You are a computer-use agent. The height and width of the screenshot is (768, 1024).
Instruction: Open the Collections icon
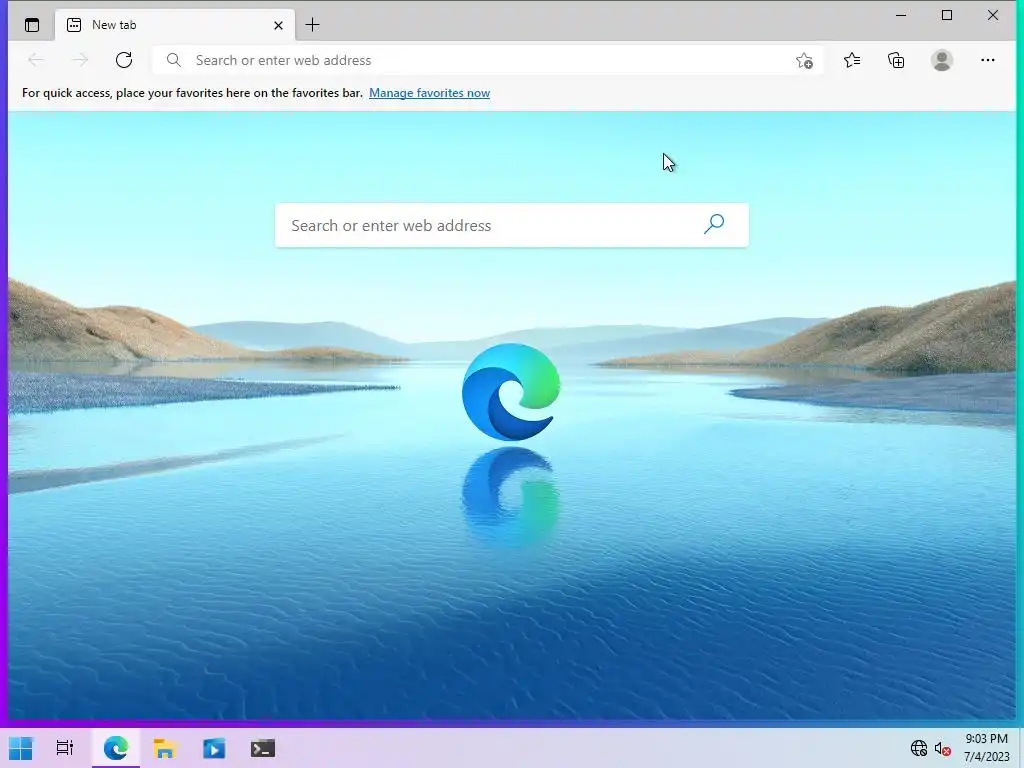(x=896, y=60)
